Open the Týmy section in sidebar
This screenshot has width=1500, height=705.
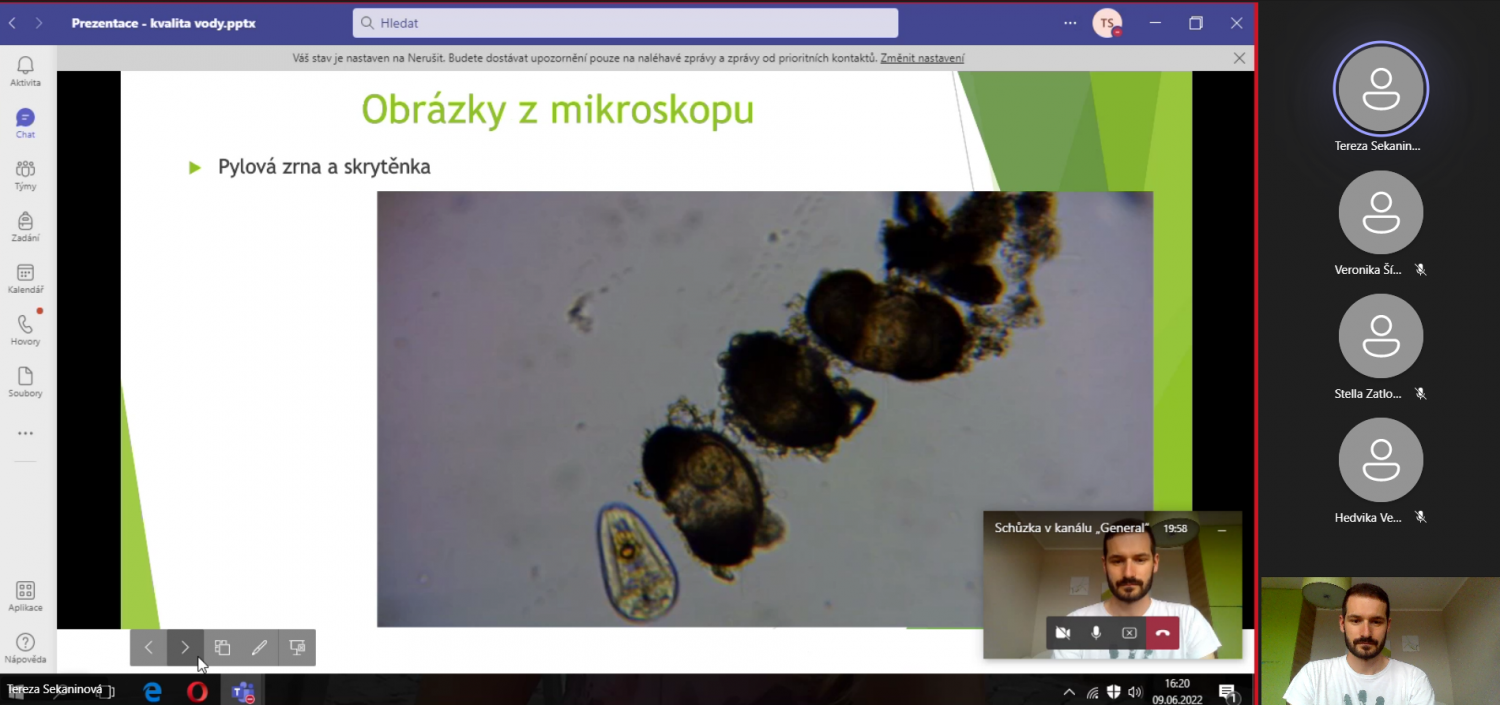pyautogui.click(x=25, y=175)
